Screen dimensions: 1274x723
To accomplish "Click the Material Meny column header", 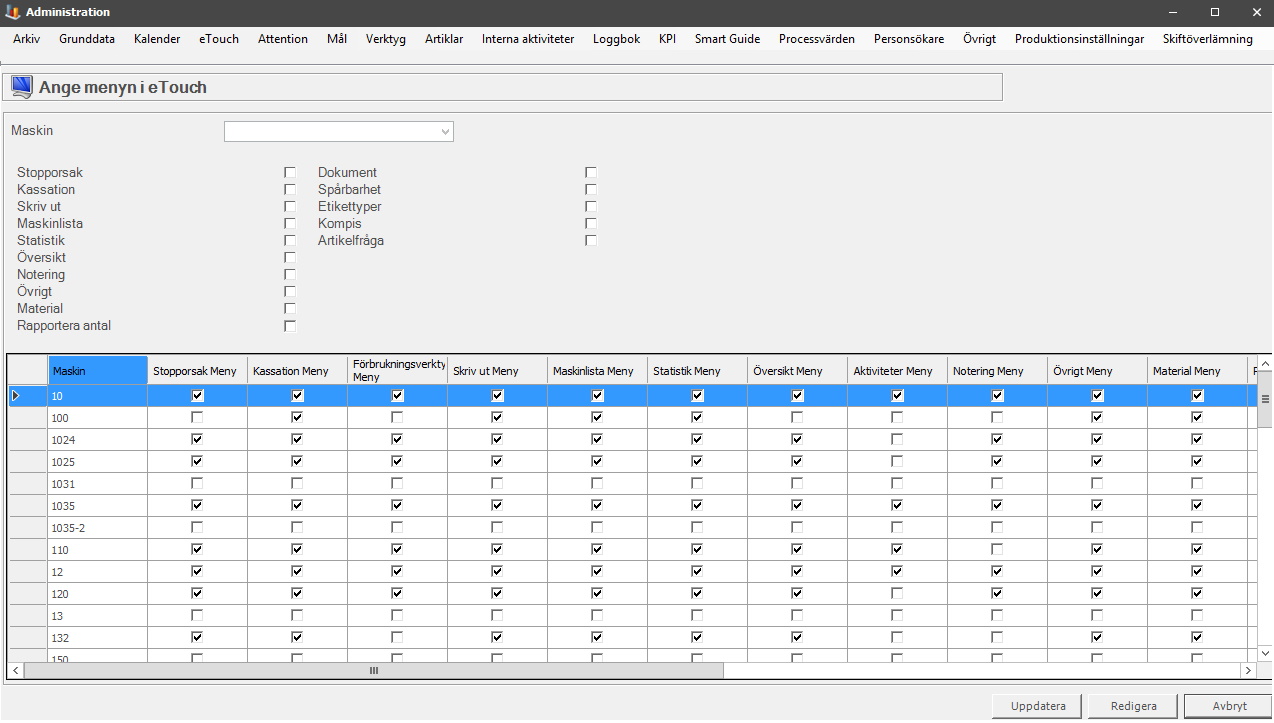I will (x=1197, y=371).
